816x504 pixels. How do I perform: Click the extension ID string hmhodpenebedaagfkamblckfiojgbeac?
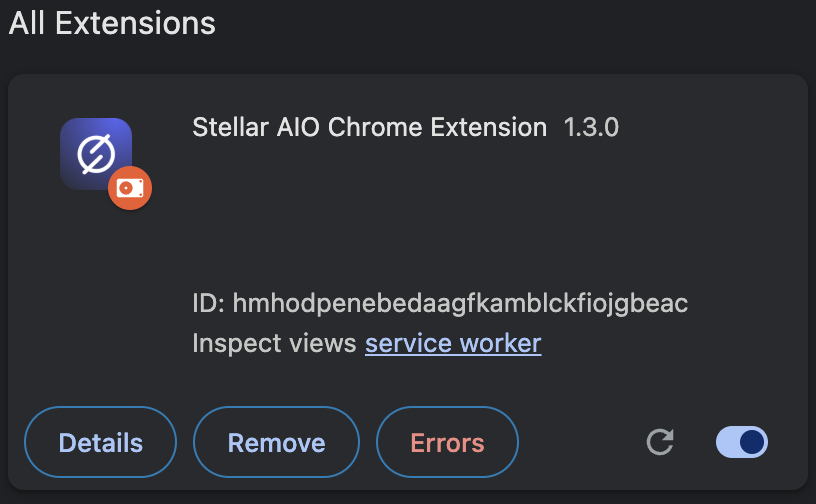(x=467, y=303)
